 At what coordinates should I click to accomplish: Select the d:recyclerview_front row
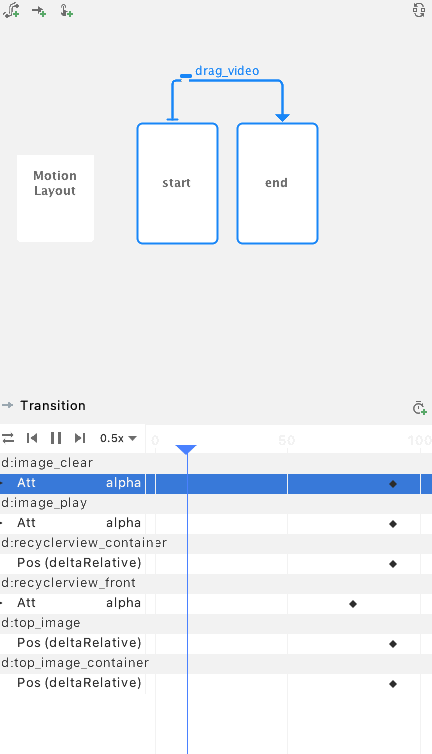tap(216, 583)
